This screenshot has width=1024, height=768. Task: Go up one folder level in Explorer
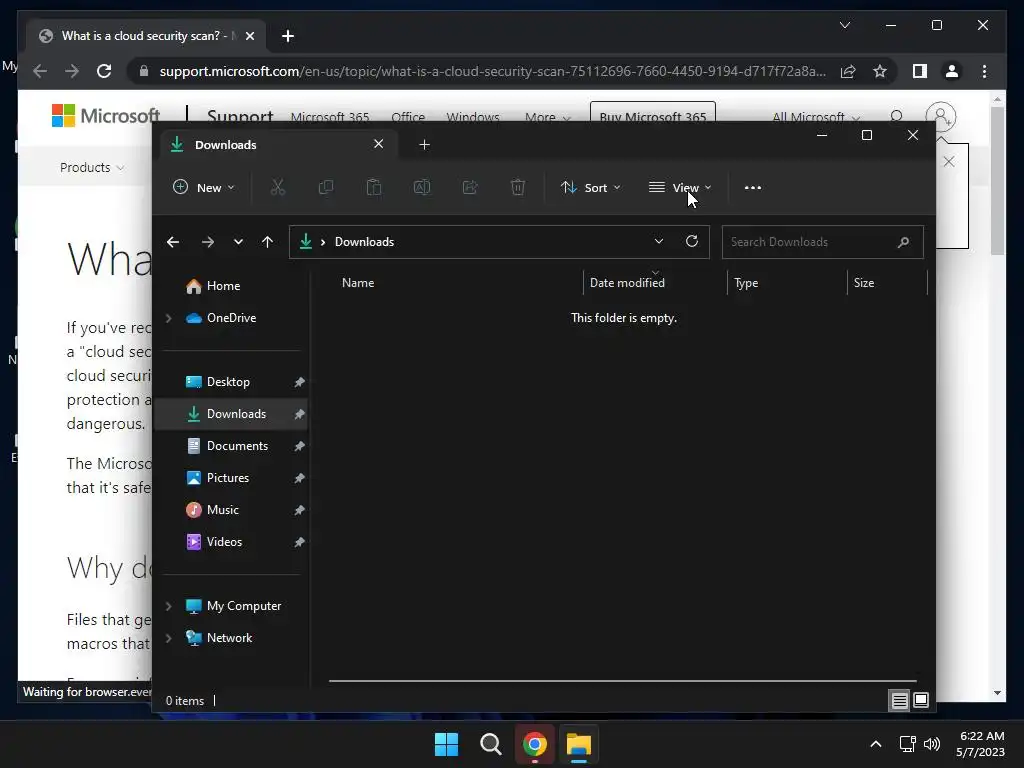point(267,242)
